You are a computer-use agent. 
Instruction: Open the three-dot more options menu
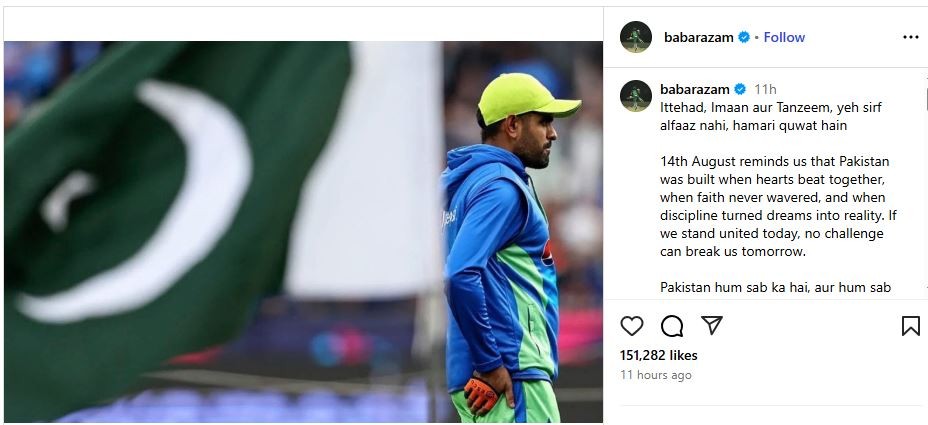[x=910, y=37]
